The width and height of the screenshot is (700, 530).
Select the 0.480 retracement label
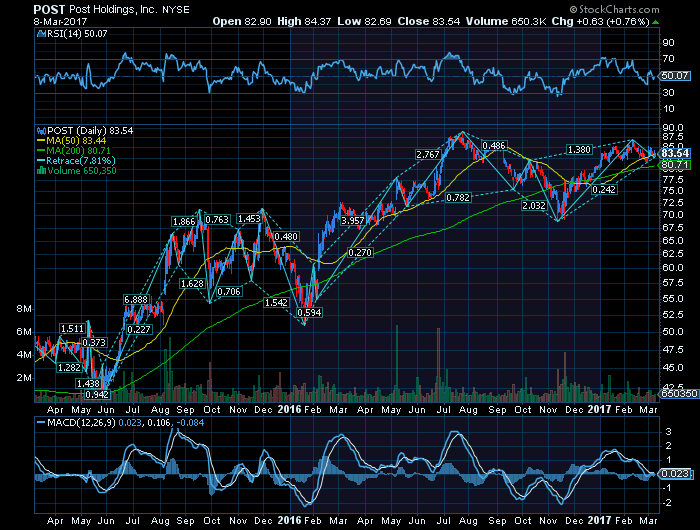pos(286,237)
